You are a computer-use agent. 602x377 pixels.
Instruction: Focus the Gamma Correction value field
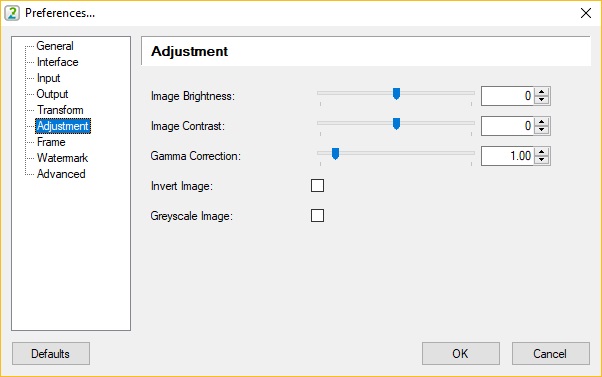click(507, 156)
